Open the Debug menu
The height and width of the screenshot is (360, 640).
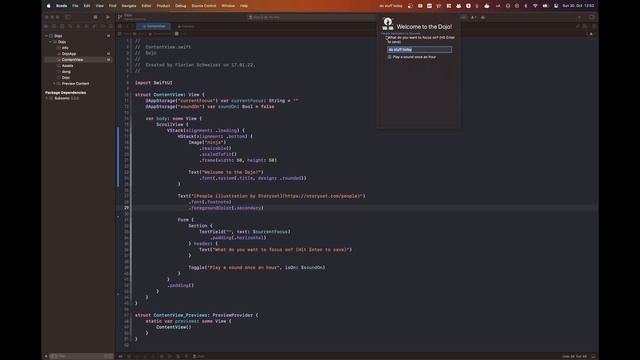tap(180, 6)
